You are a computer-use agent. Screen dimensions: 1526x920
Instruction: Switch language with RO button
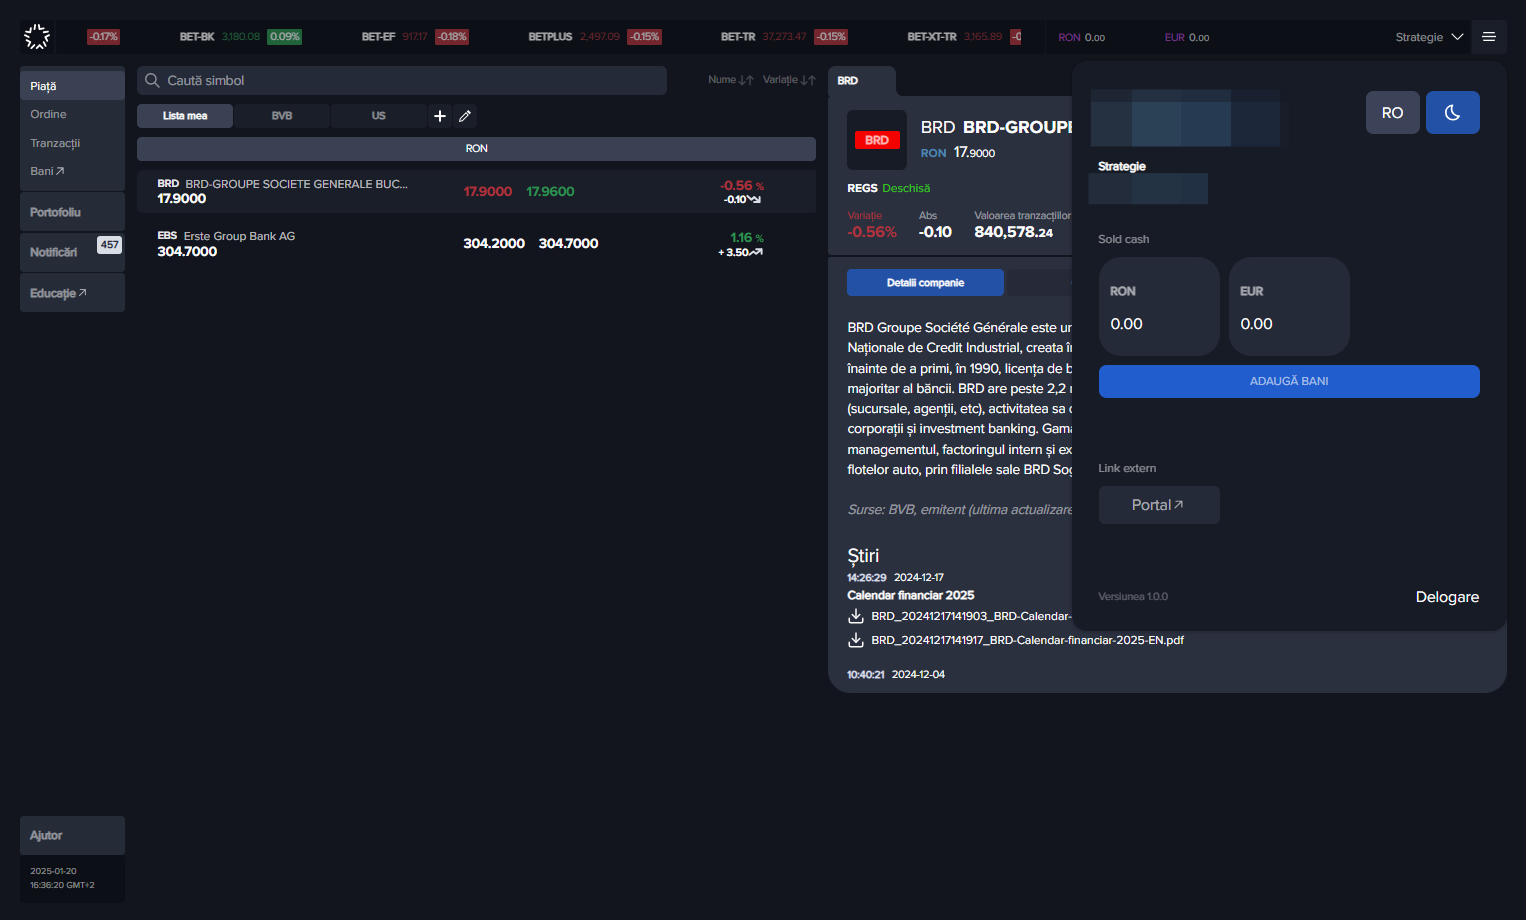tap(1393, 113)
